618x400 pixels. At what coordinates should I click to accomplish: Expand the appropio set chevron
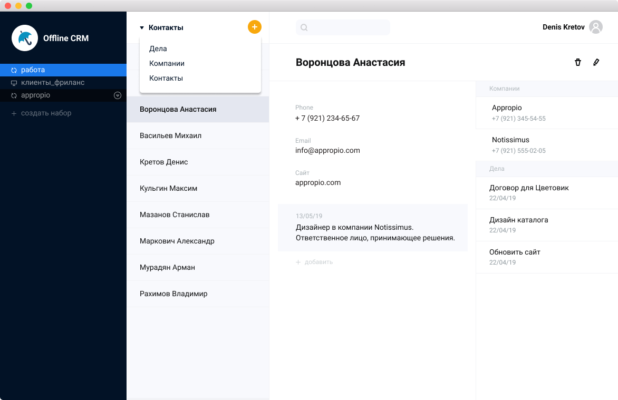pyautogui.click(x=117, y=96)
